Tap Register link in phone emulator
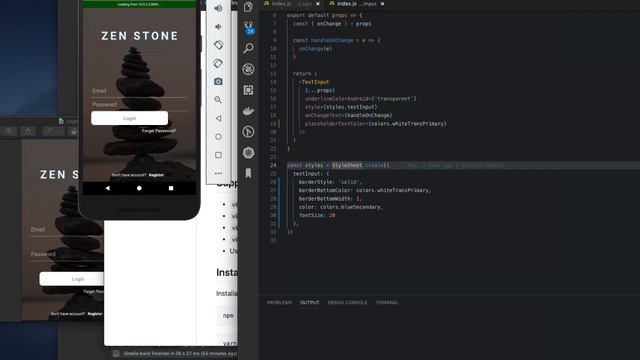This screenshot has height=360, width=640. pyautogui.click(x=156, y=175)
